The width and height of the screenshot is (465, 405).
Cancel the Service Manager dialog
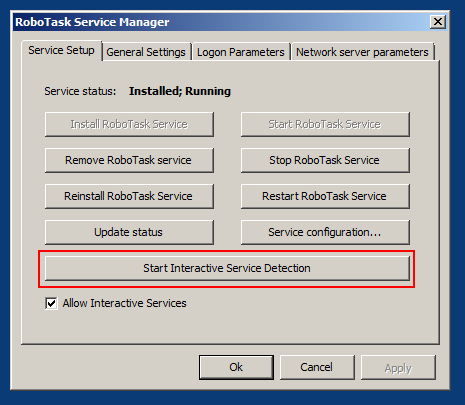(x=317, y=367)
